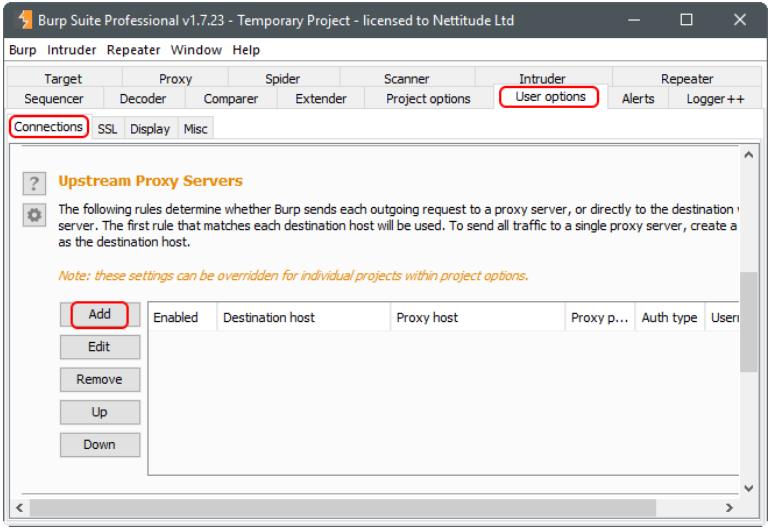The width and height of the screenshot is (770, 531).
Task: Switch to the Display sub-tab
Action: [150, 129]
